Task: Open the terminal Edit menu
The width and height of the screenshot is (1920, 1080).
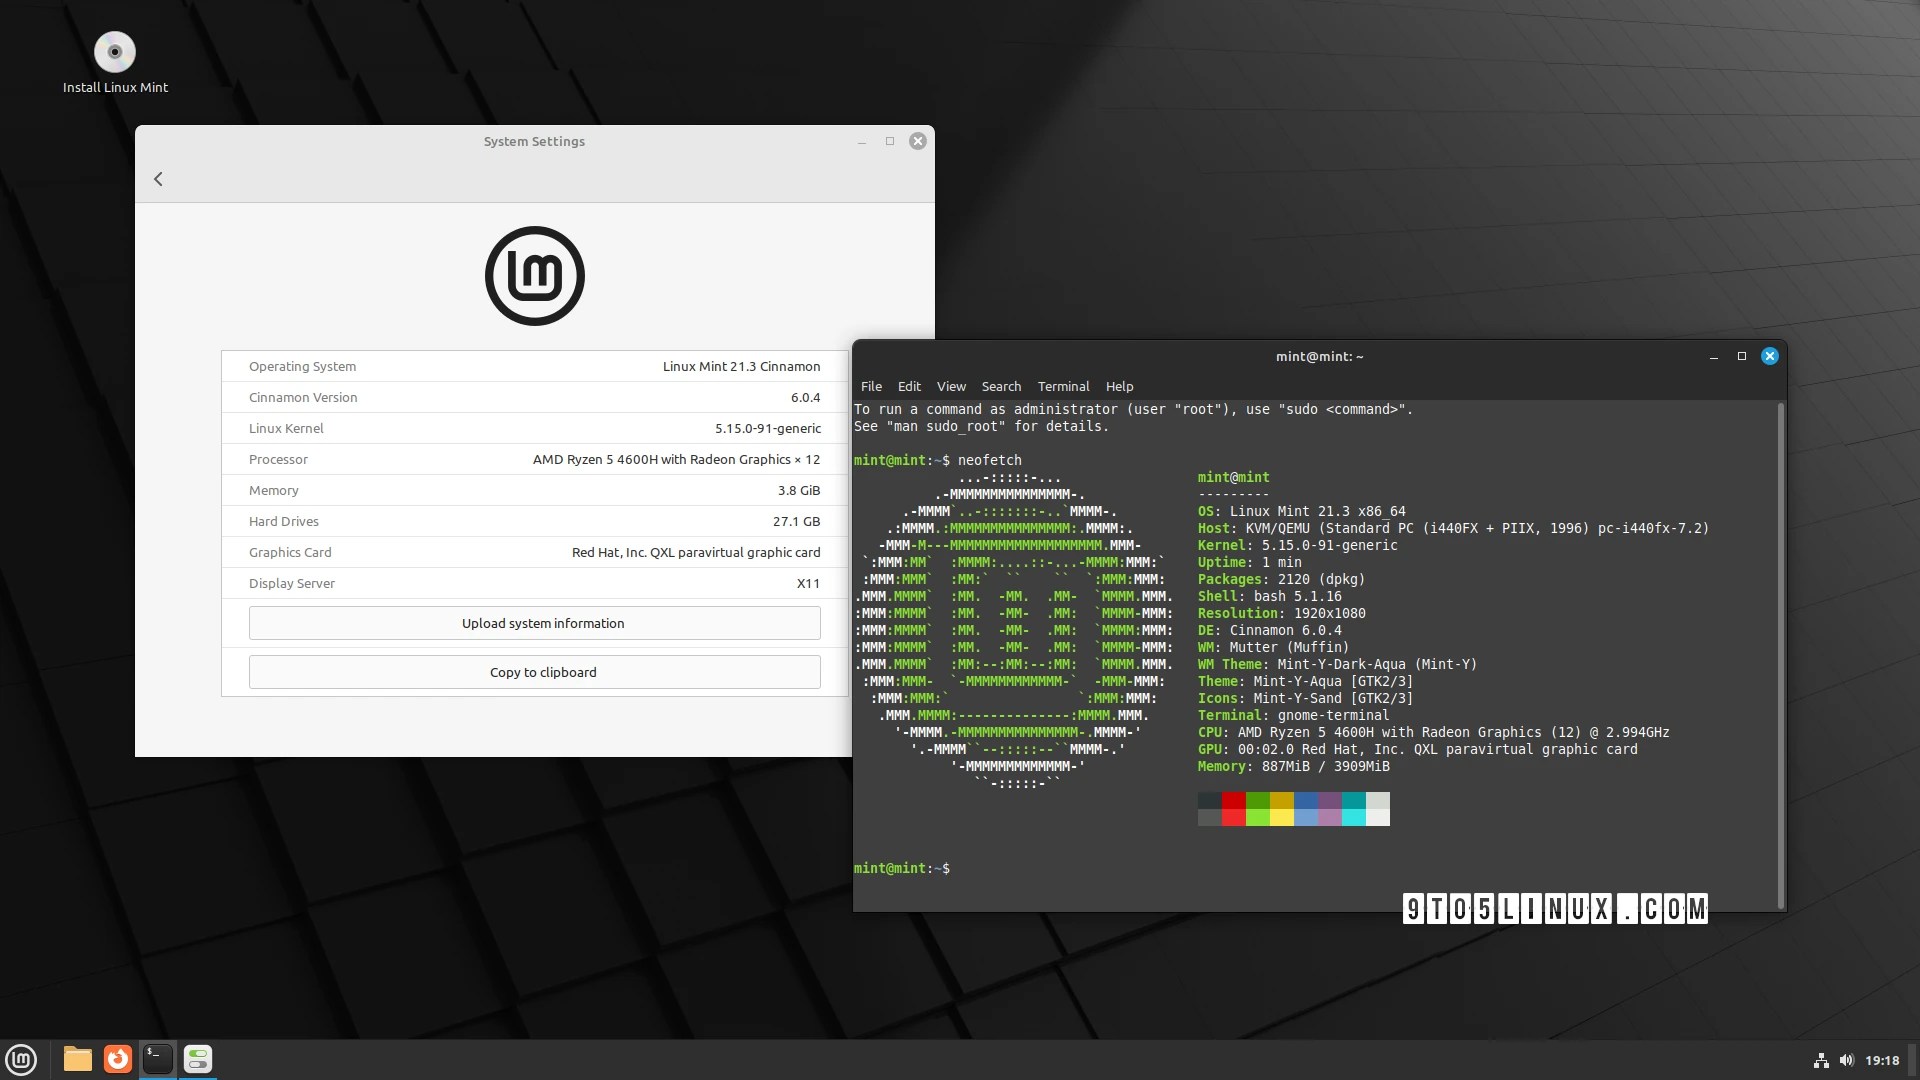Action: click(x=909, y=386)
